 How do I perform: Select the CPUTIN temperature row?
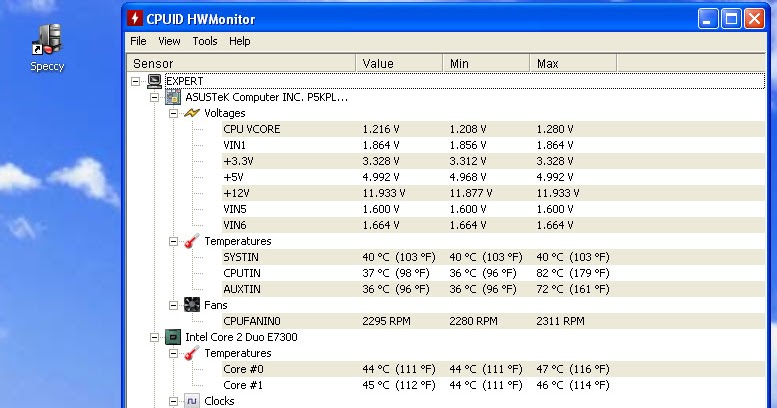pyautogui.click(x=493, y=273)
